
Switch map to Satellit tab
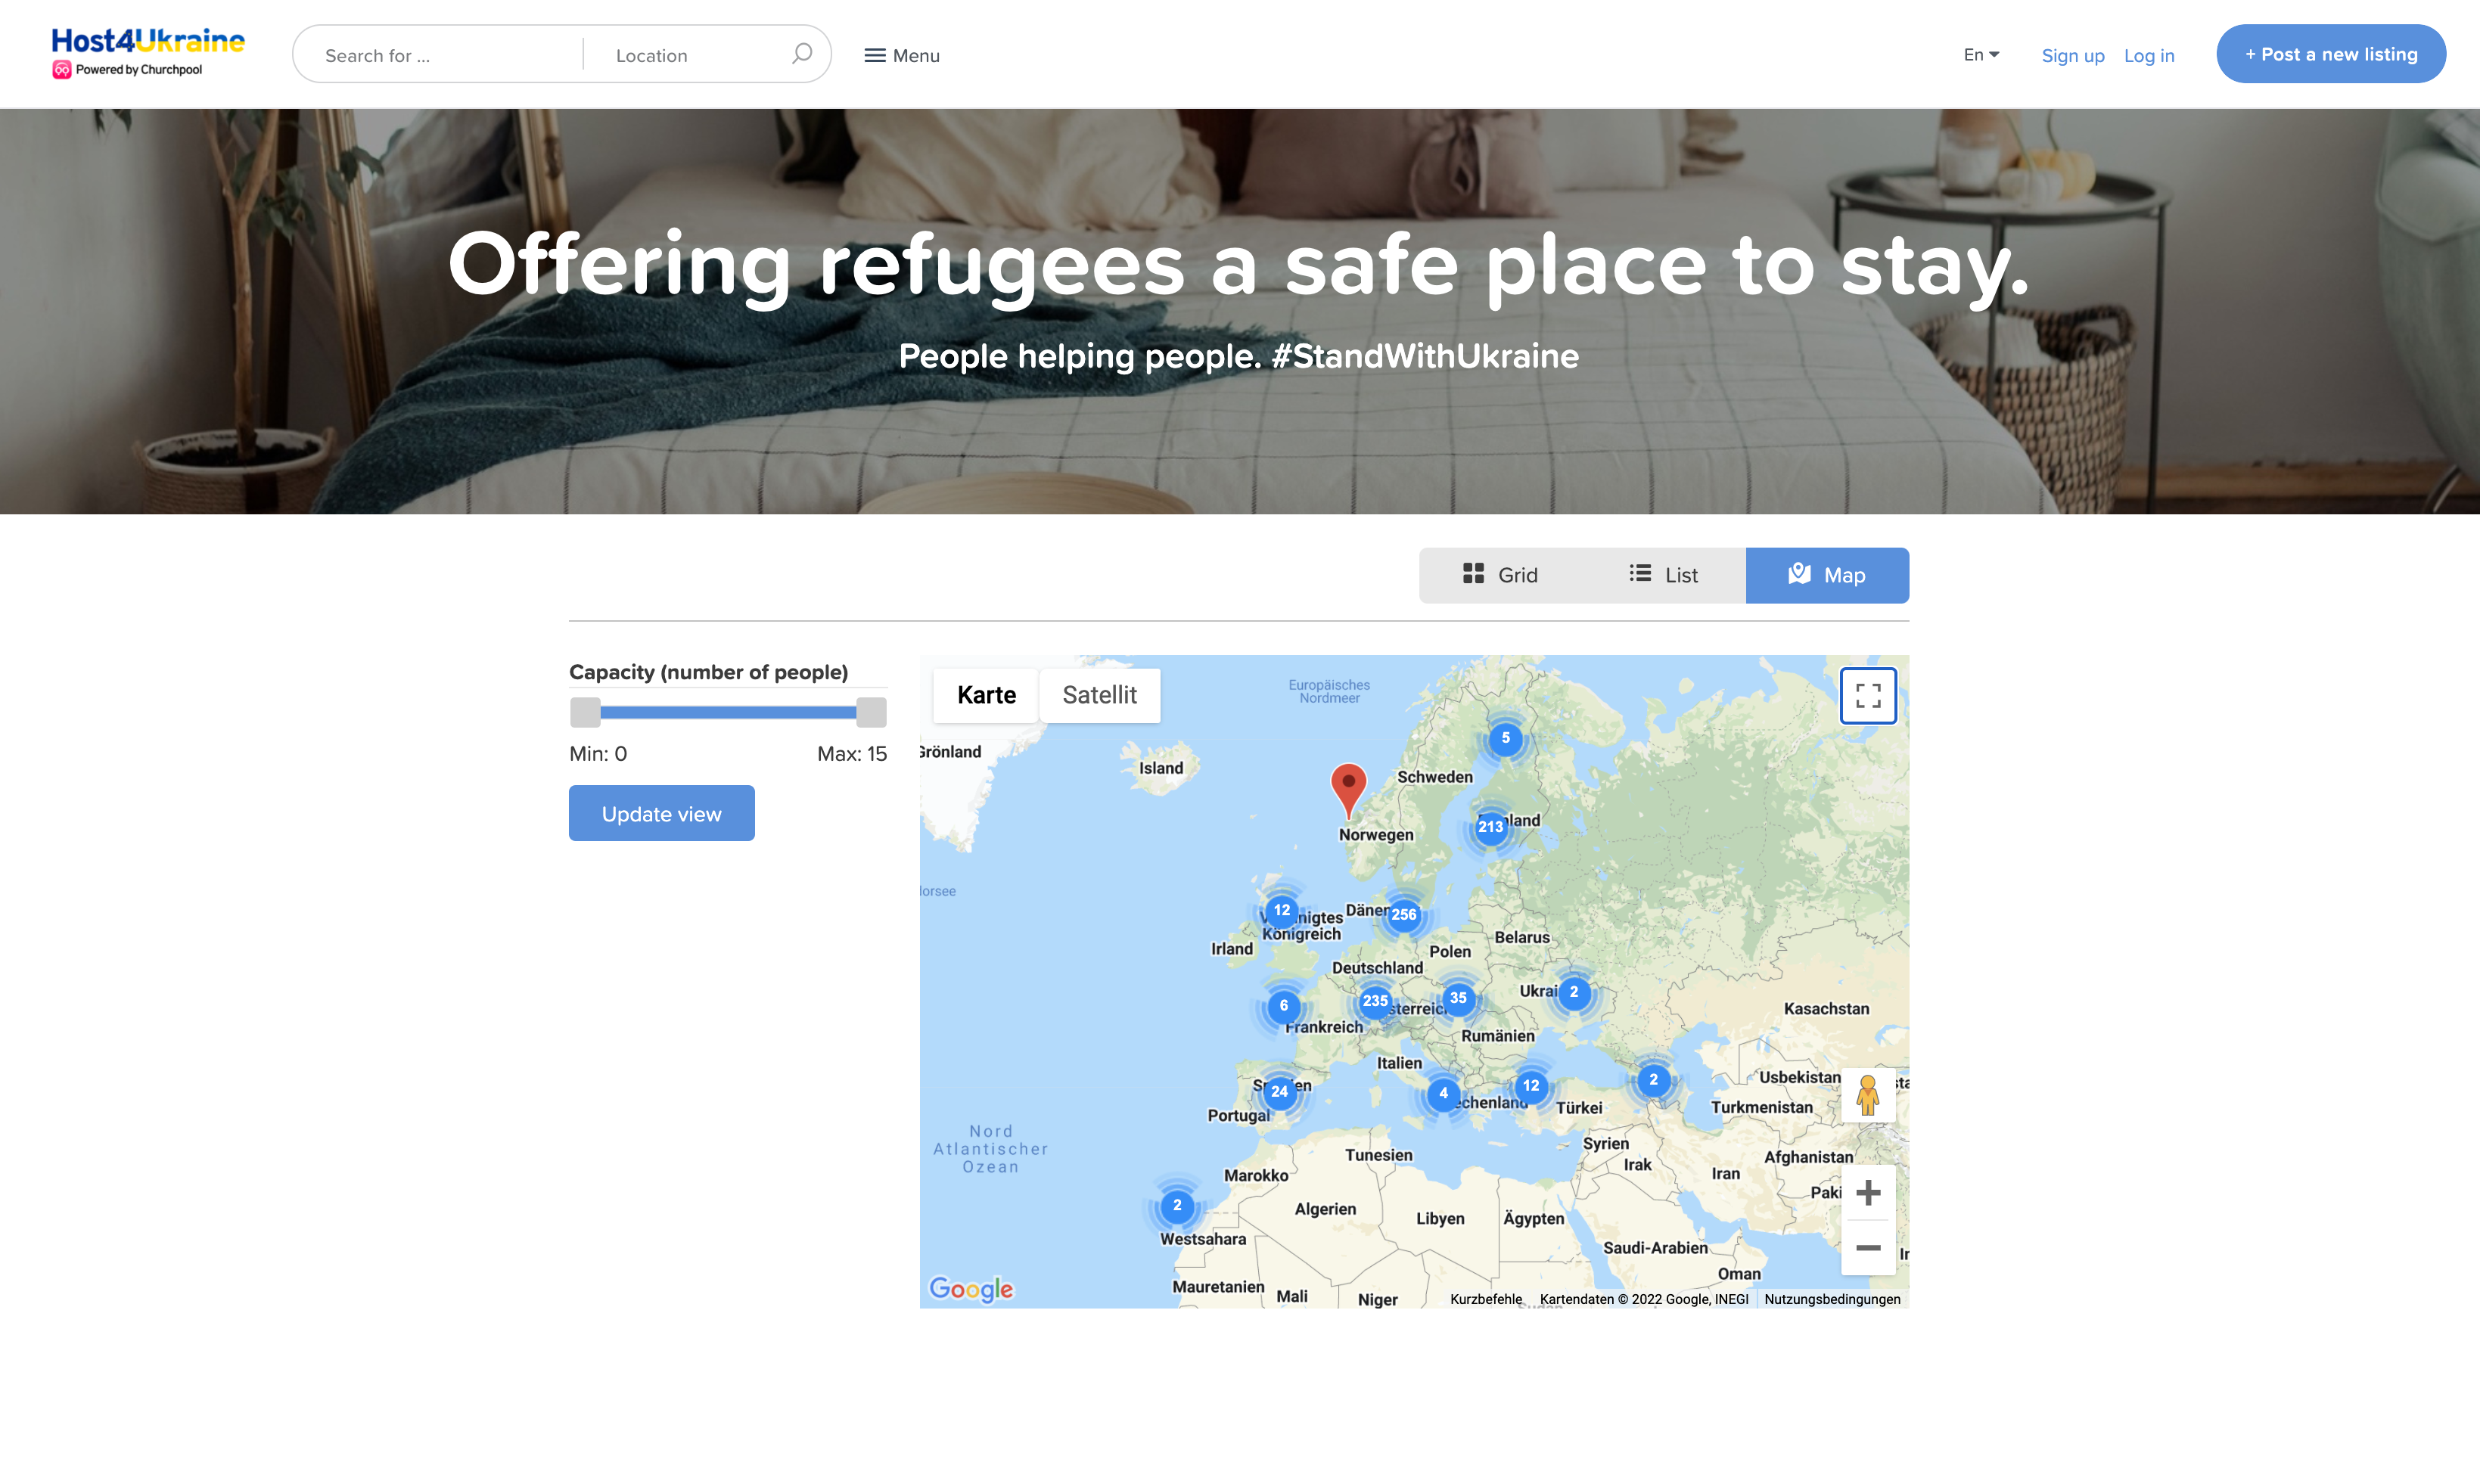click(1099, 695)
